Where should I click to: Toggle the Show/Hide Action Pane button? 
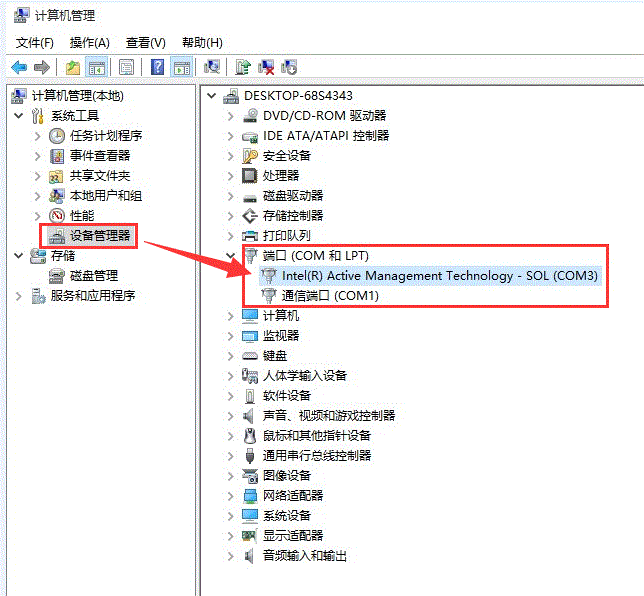point(181,67)
